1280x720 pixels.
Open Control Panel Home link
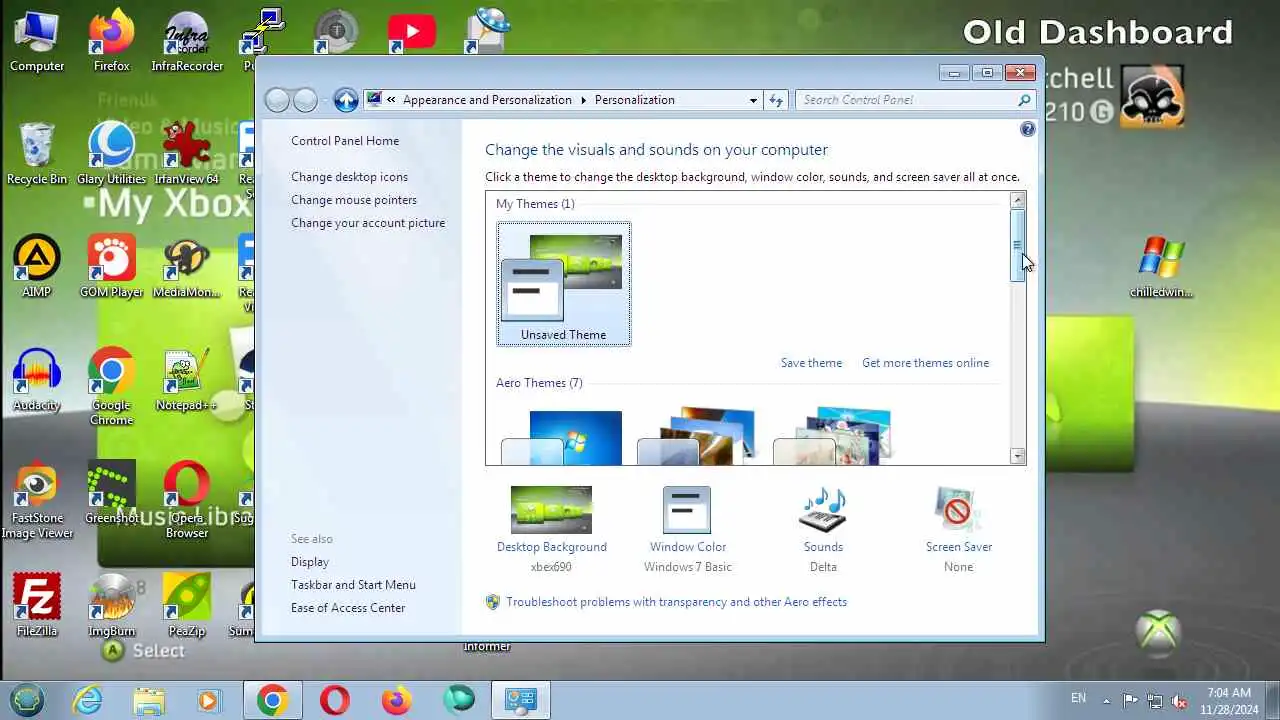pos(345,141)
